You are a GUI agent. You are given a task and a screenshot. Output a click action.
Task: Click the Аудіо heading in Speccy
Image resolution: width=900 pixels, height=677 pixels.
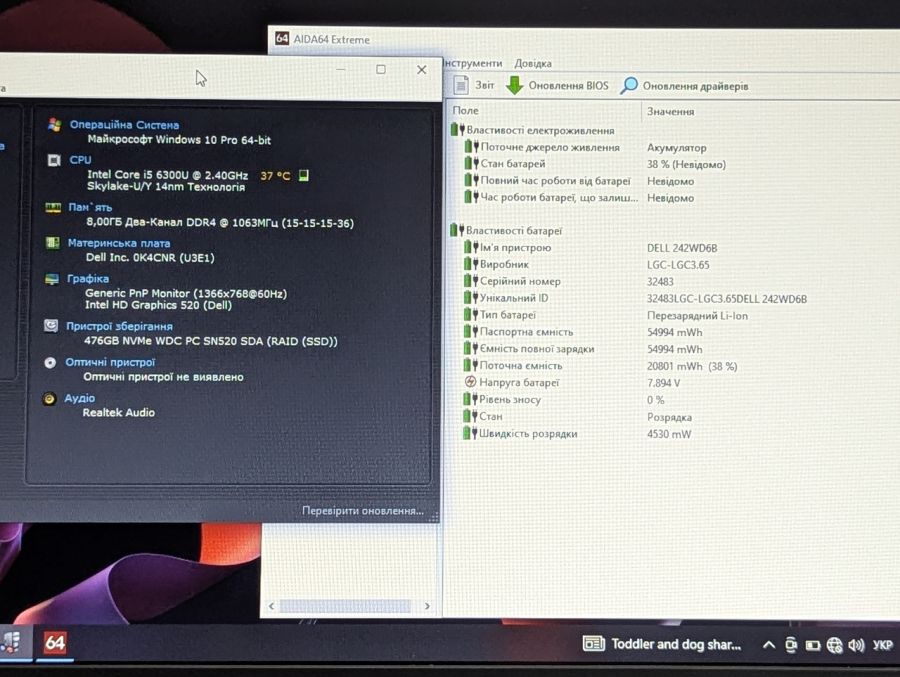[x=80, y=398]
